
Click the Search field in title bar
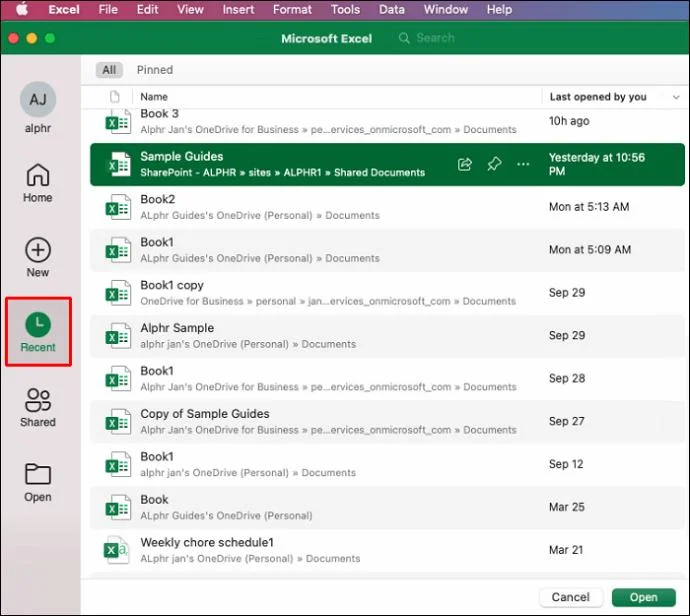point(435,38)
